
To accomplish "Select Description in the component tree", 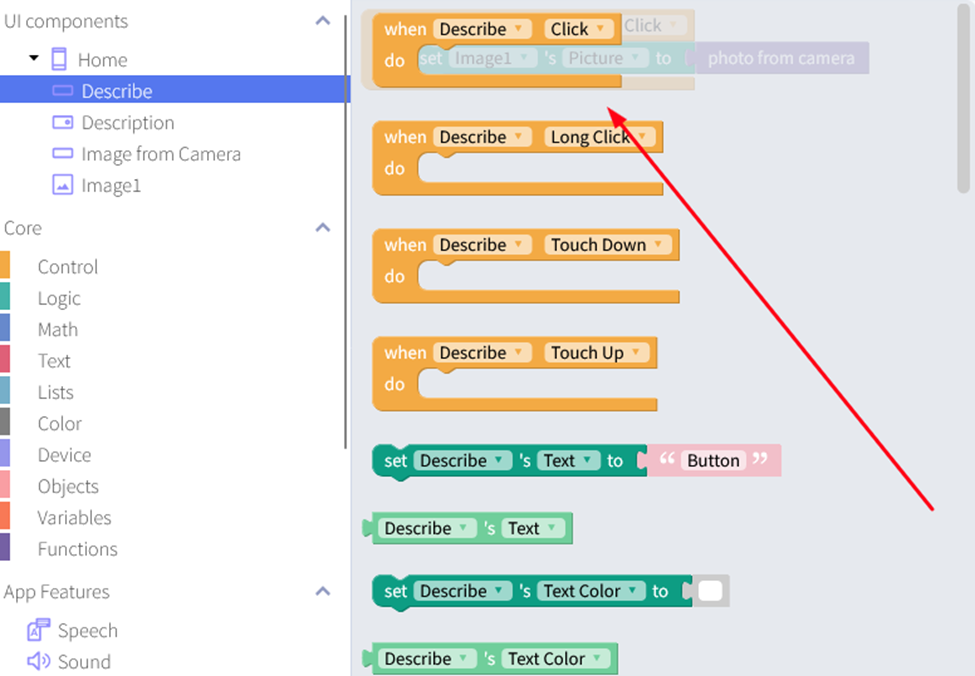I will coord(128,123).
